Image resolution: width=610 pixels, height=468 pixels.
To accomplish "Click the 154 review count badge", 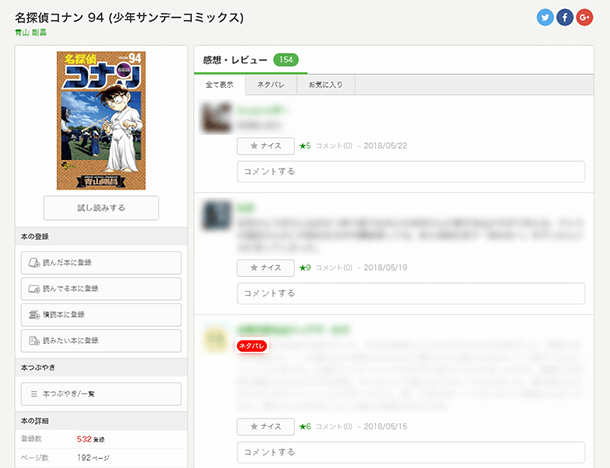I will (x=286, y=60).
